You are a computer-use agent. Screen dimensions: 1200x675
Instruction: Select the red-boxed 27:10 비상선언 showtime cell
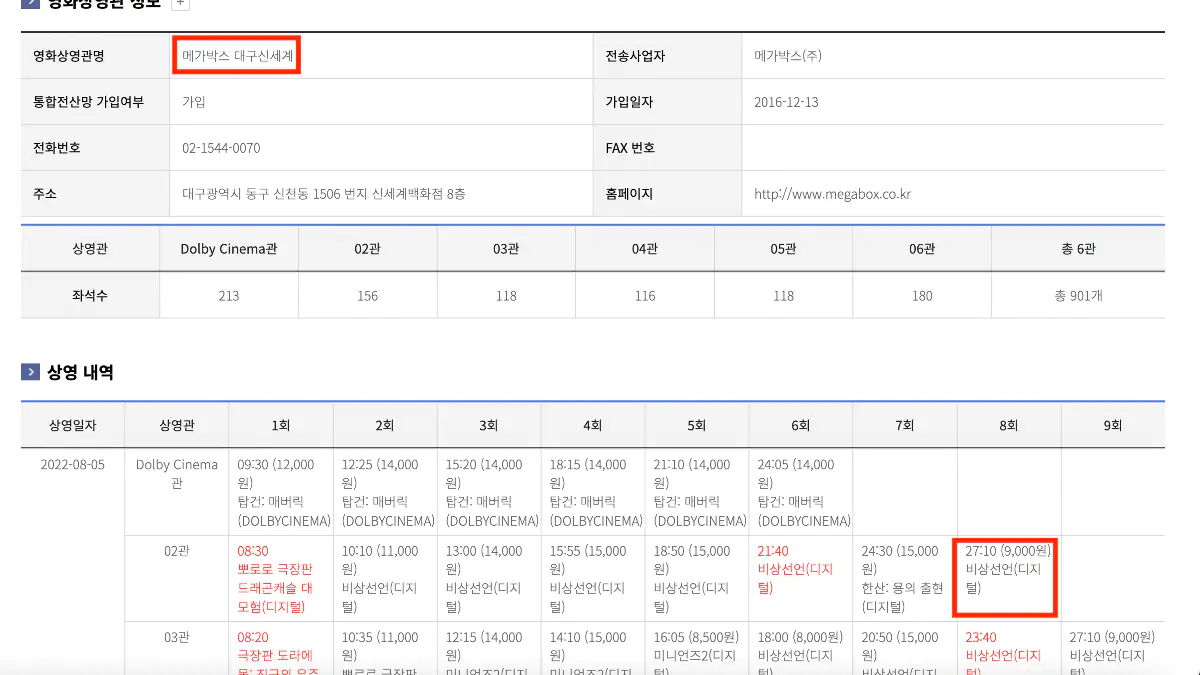click(1004, 577)
